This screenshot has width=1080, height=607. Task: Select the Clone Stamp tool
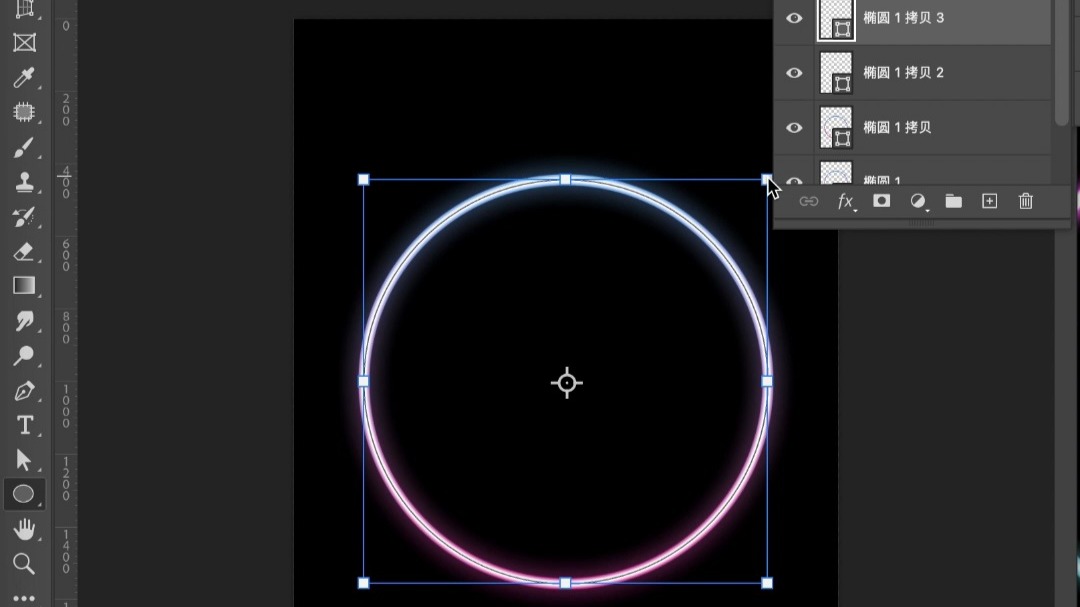(24, 182)
